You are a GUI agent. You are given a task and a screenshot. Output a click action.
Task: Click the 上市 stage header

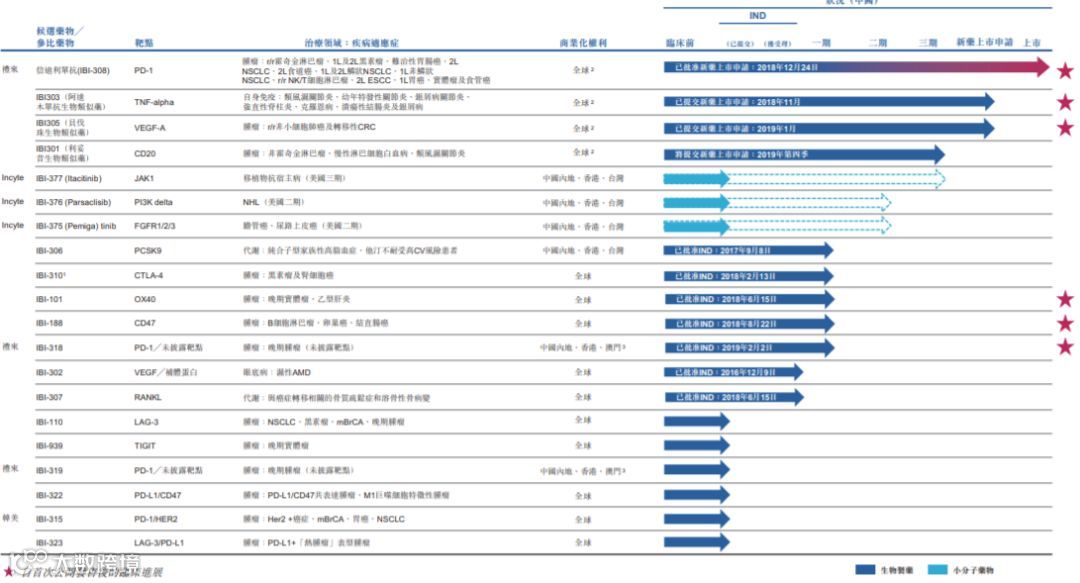pyautogui.click(x=1031, y=43)
